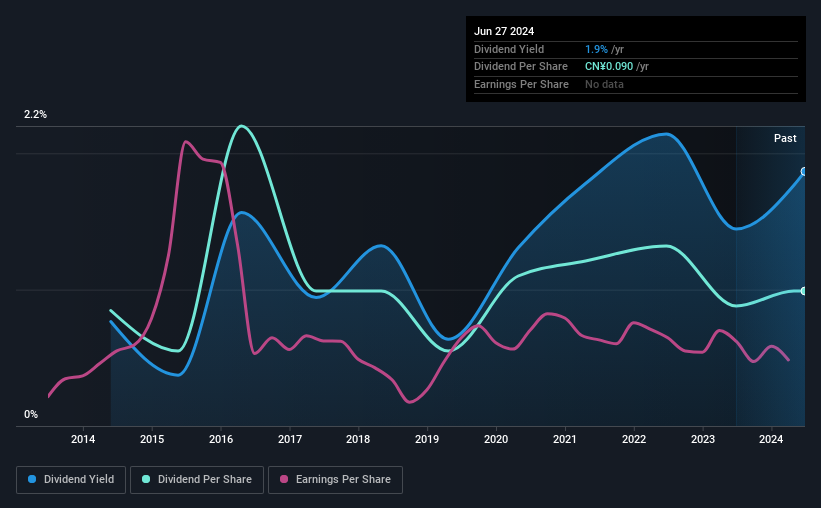Click the teal Dividend Per Share endpoint marker
821x508 pixels.
pos(804,291)
